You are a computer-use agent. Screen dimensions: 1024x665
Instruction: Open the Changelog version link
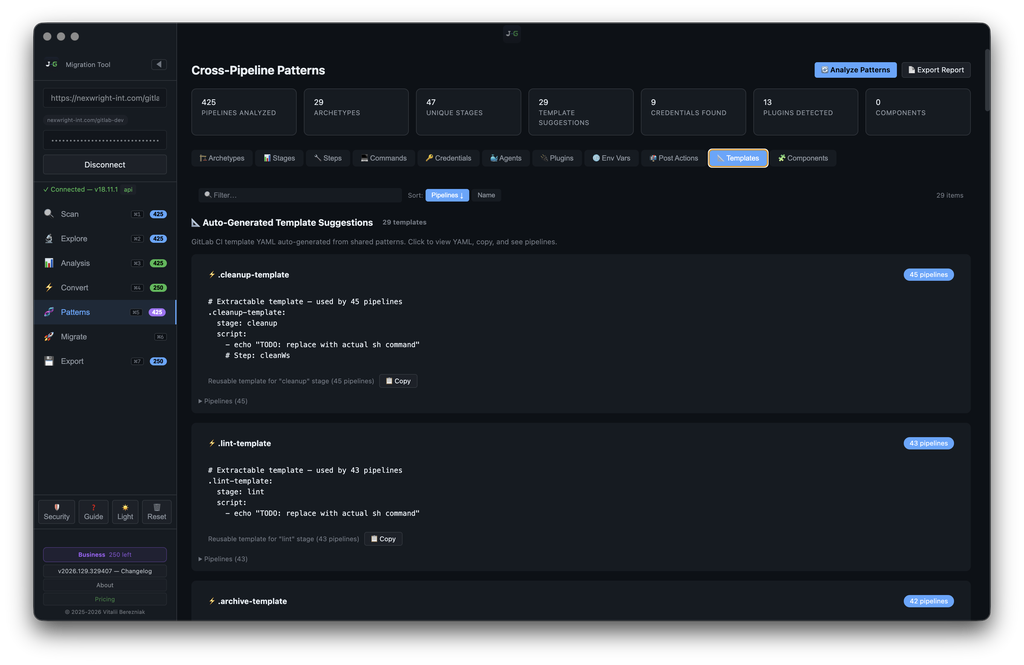click(104, 571)
